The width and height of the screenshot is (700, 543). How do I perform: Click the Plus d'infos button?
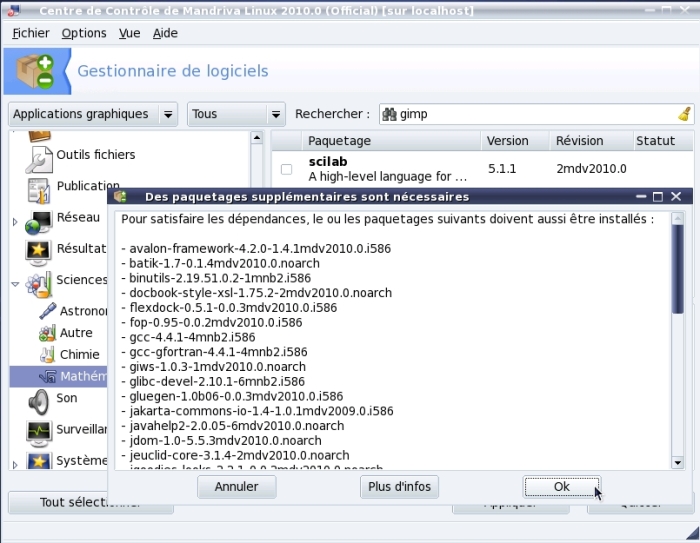pos(399,487)
